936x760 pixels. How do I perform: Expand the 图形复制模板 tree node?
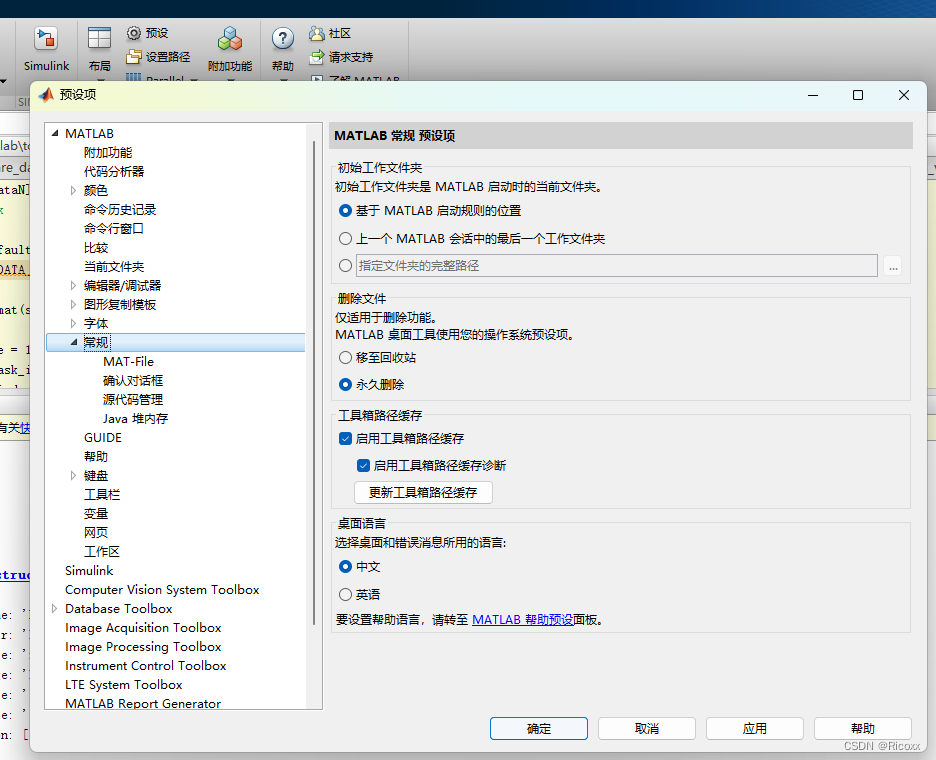point(73,304)
